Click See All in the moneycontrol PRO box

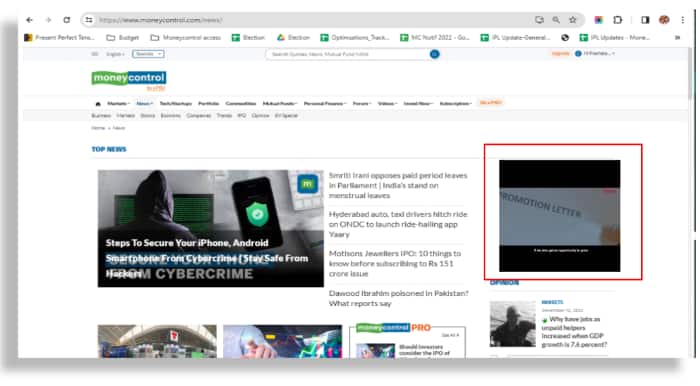450,335
